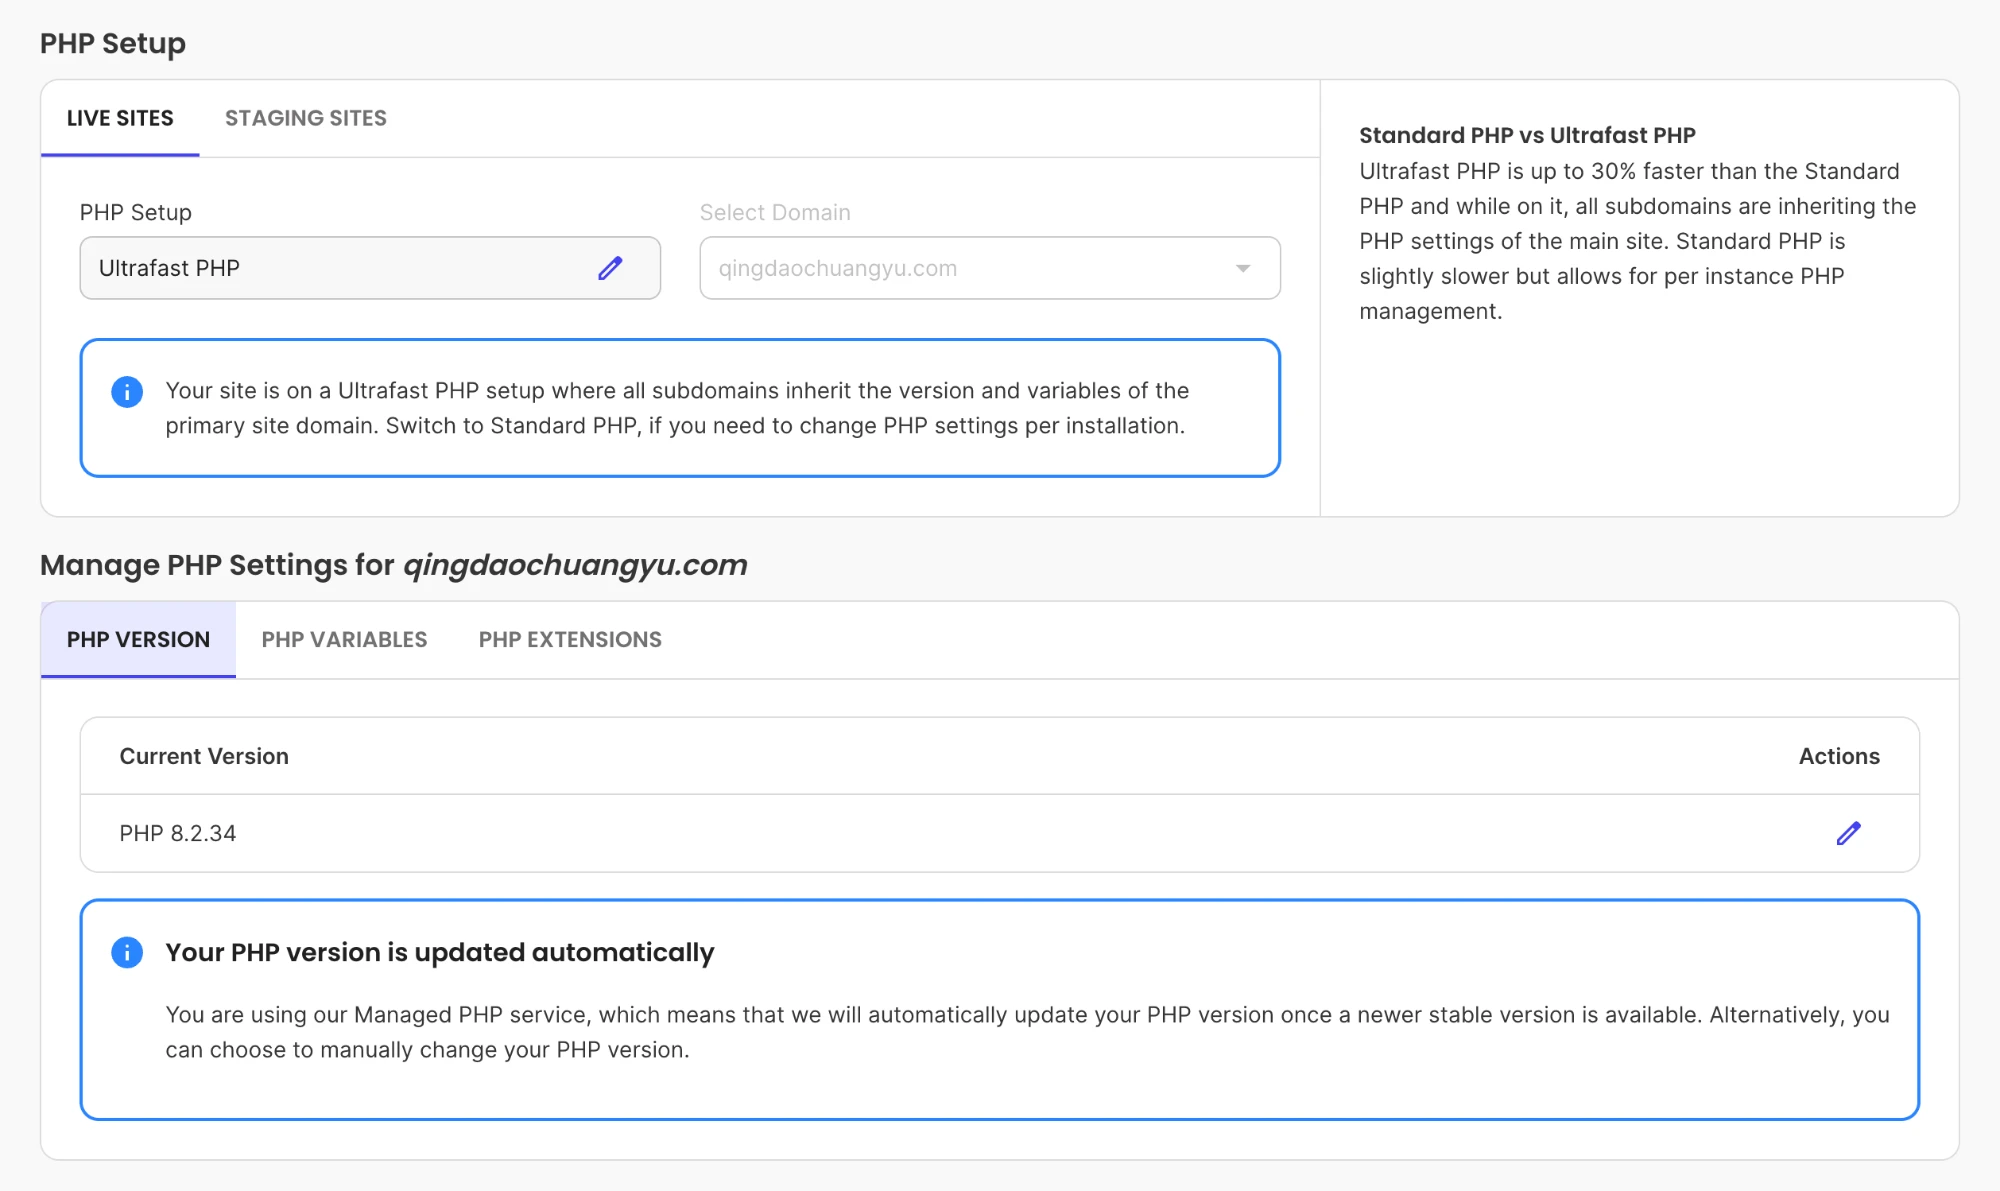
Task: Click the Current Version column header
Action: (204, 756)
